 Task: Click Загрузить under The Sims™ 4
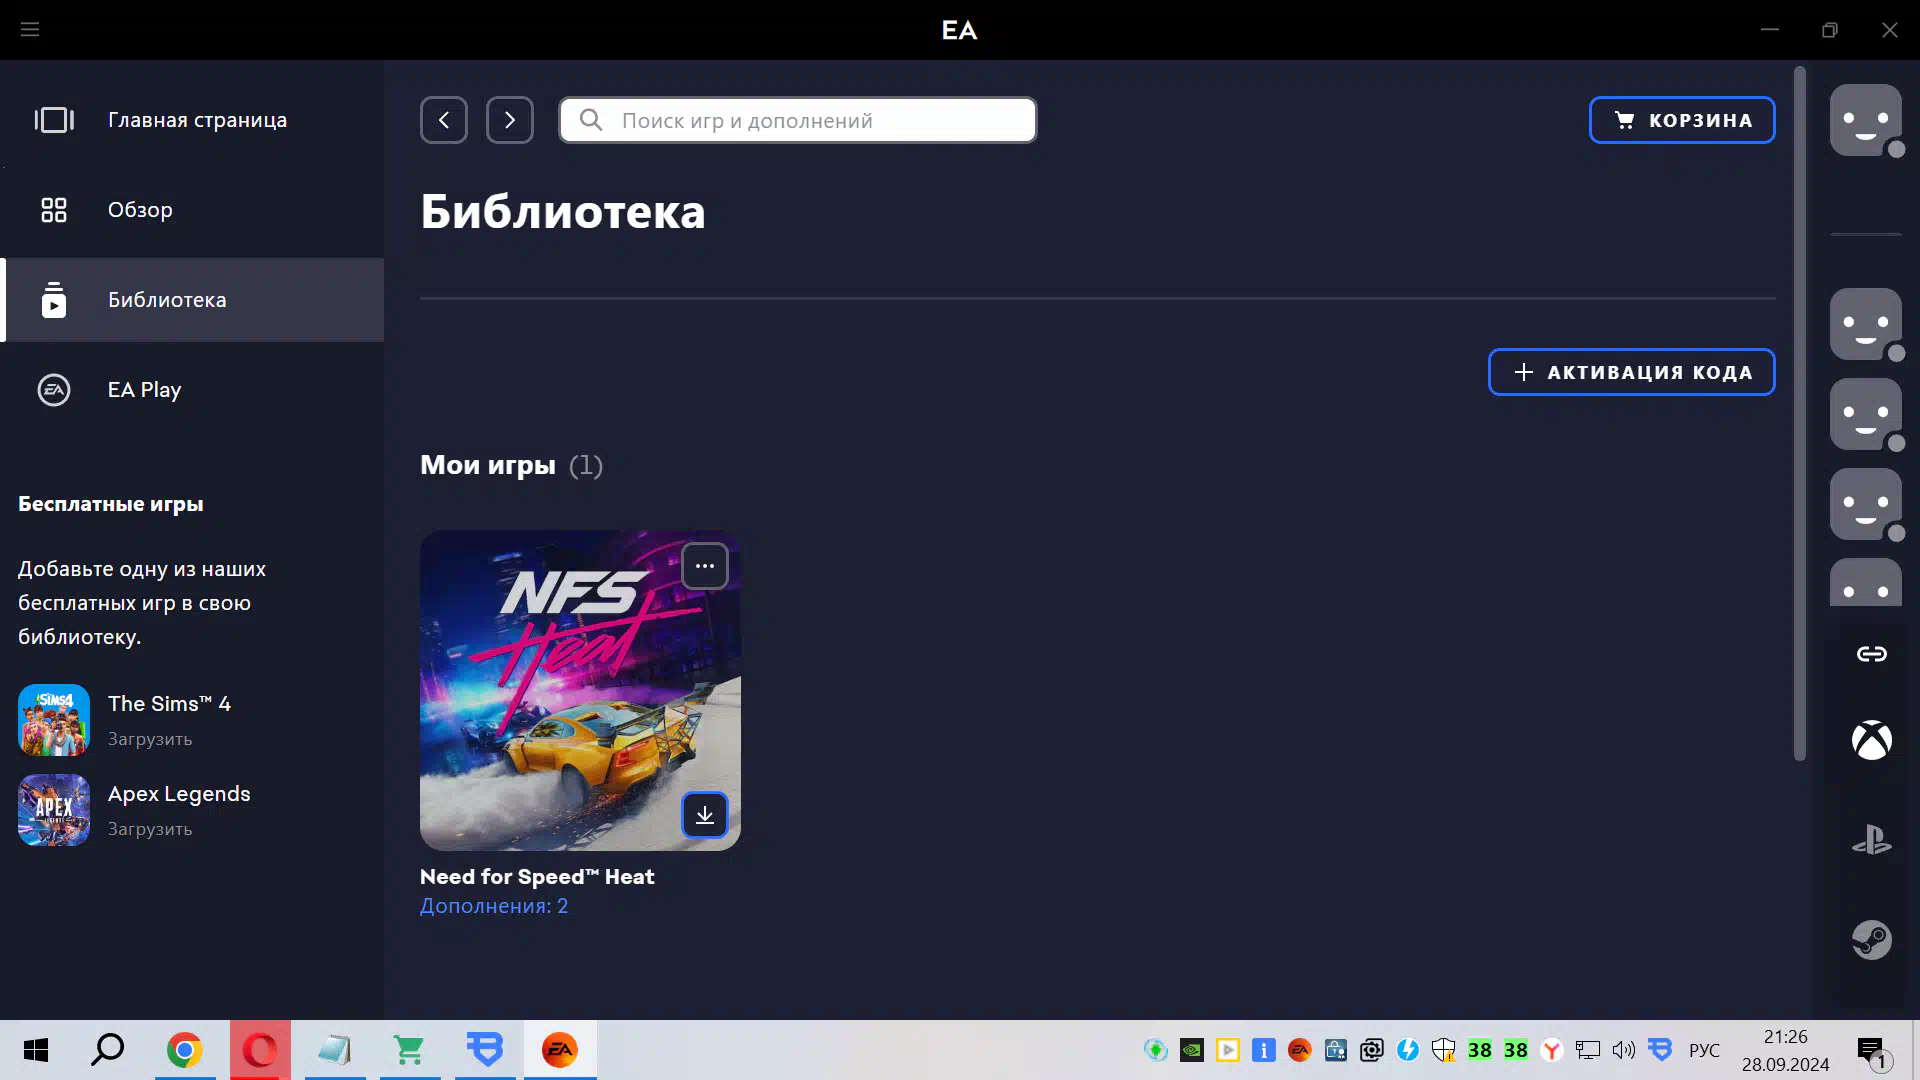click(x=150, y=739)
